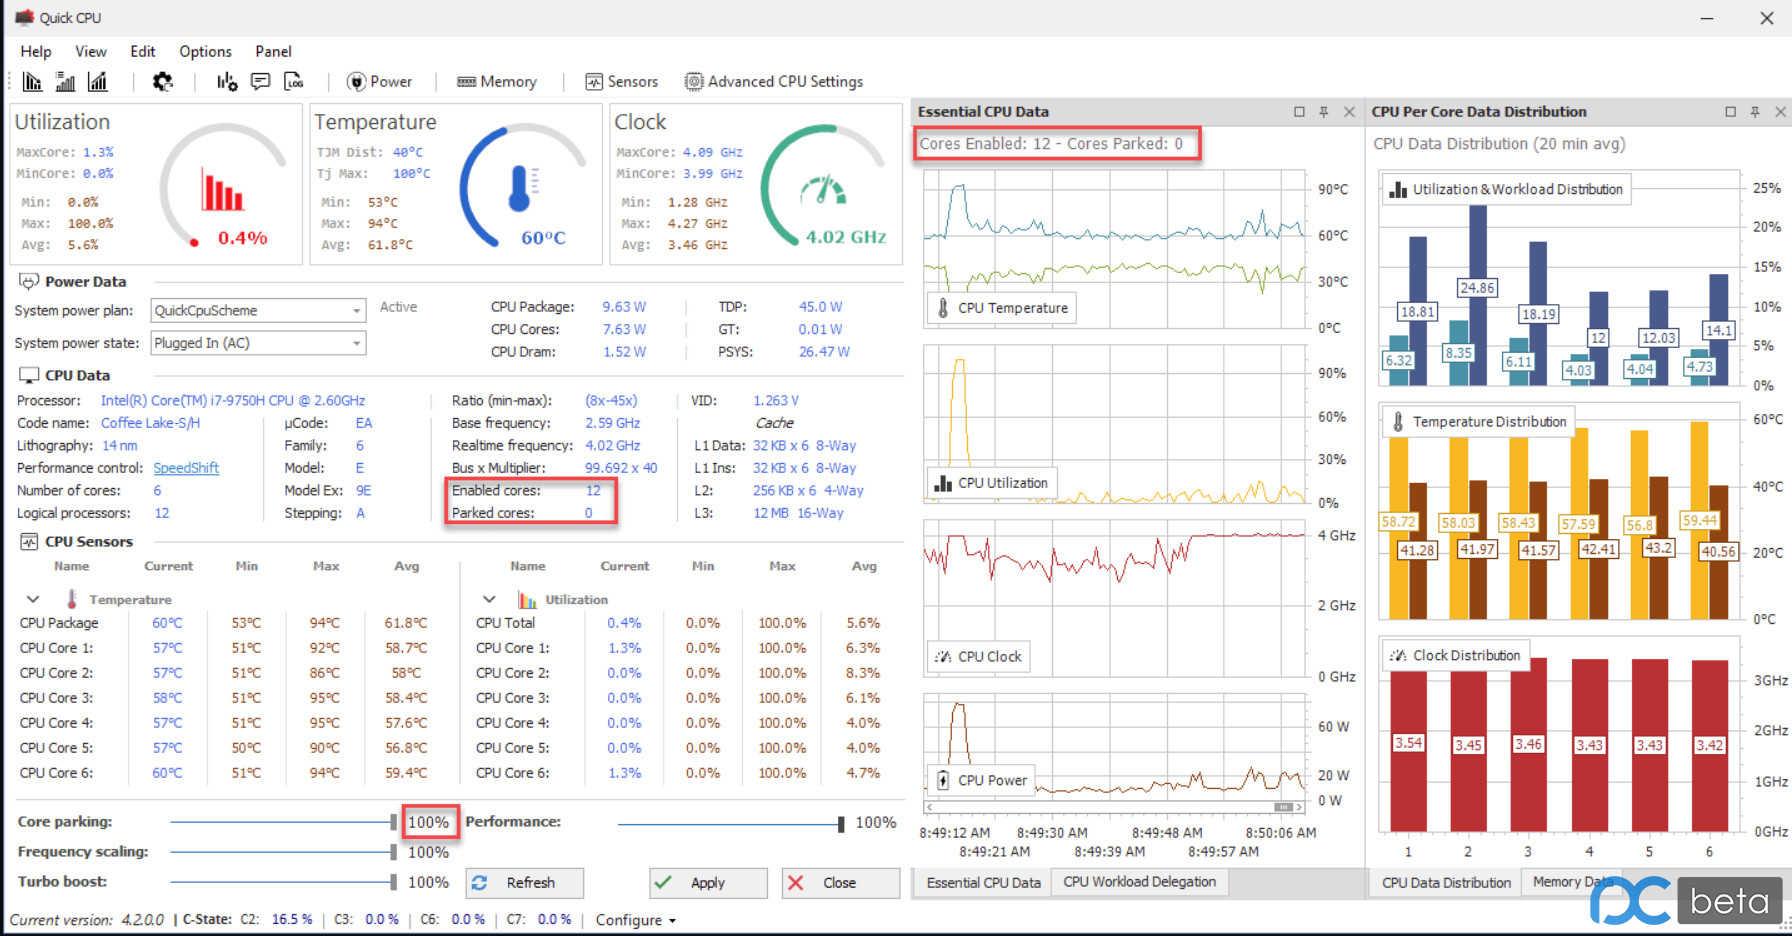Screen dimensions: 1792x936
Task: Pin the Essential CPU Data panel
Action: pos(1324,112)
